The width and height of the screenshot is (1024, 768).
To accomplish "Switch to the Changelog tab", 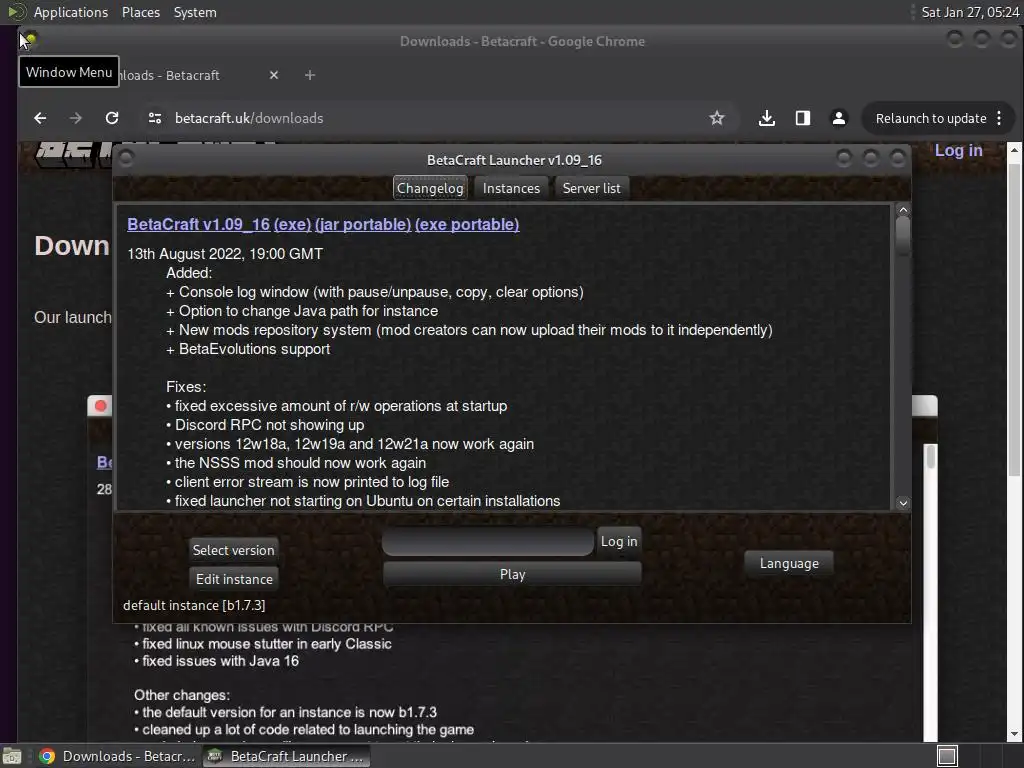I will (x=430, y=188).
